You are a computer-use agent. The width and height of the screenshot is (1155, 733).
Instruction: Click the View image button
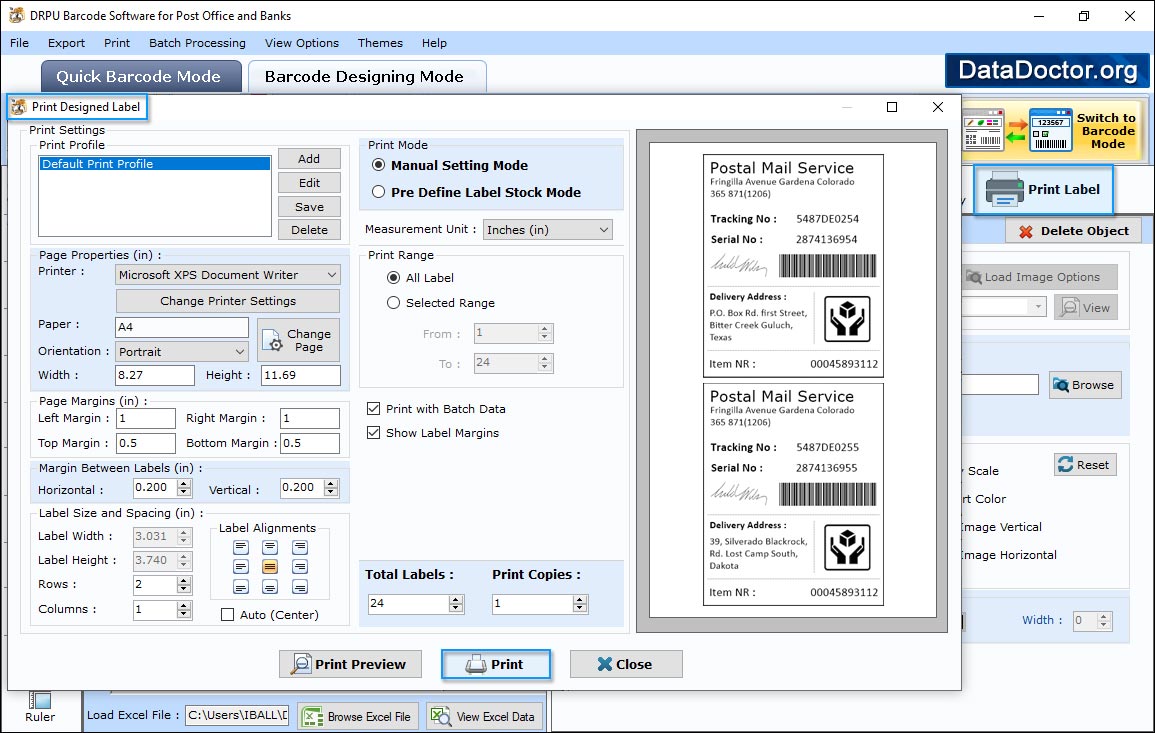click(x=1086, y=308)
